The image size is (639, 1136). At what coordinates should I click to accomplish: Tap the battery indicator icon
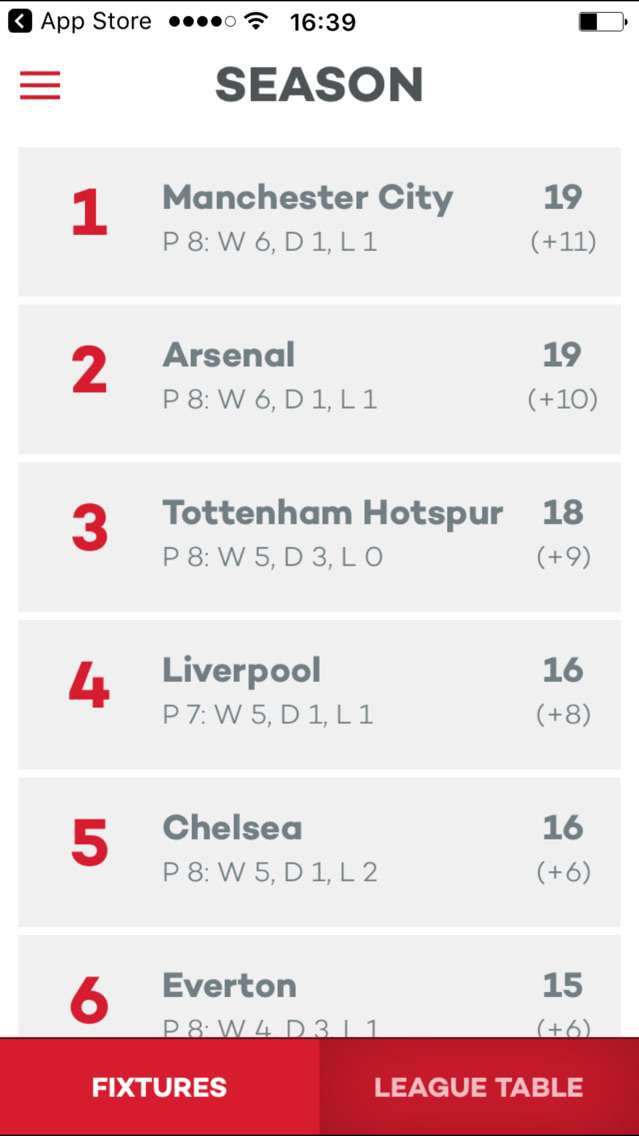(x=603, y=22)
